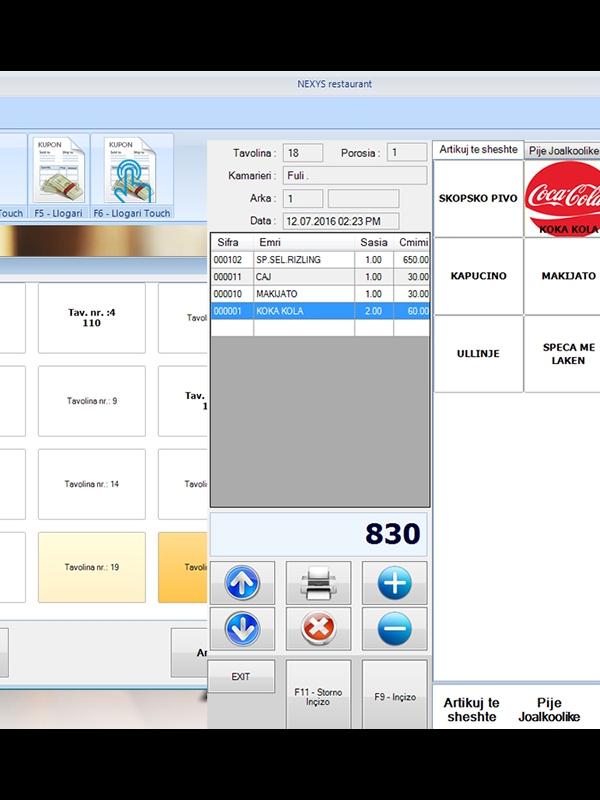Click the blue up arrow icon
This screenshot has width=600, height=800.
pyautogui.click(x=243, y=582)
